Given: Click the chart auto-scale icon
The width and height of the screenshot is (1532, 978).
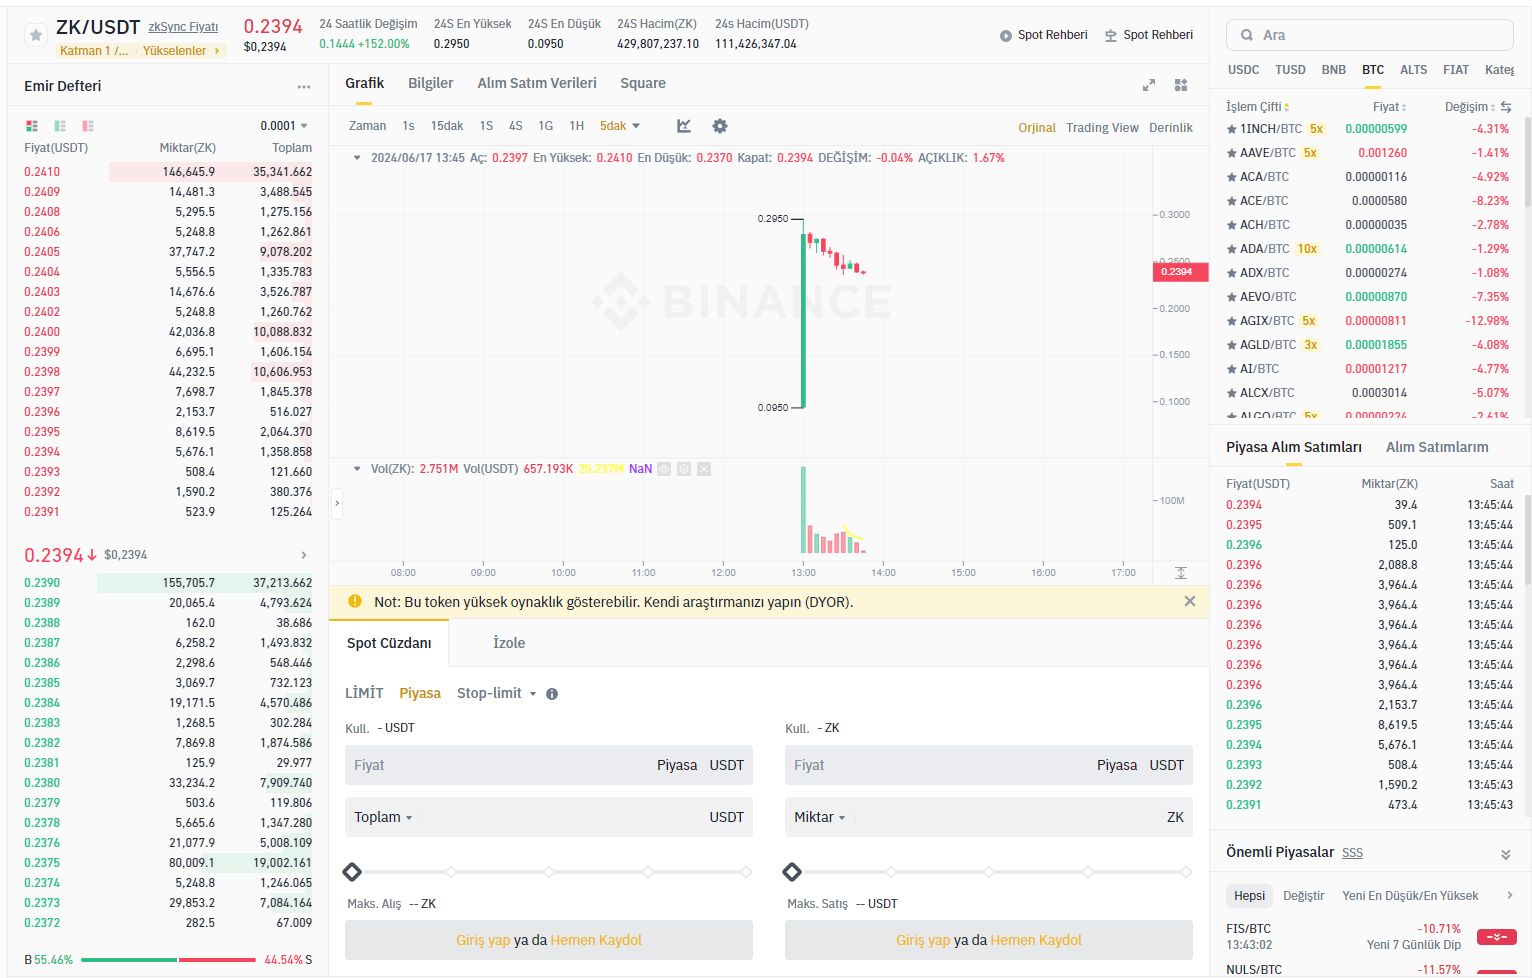Looking at the screenshot, I should click(1181, 573).
